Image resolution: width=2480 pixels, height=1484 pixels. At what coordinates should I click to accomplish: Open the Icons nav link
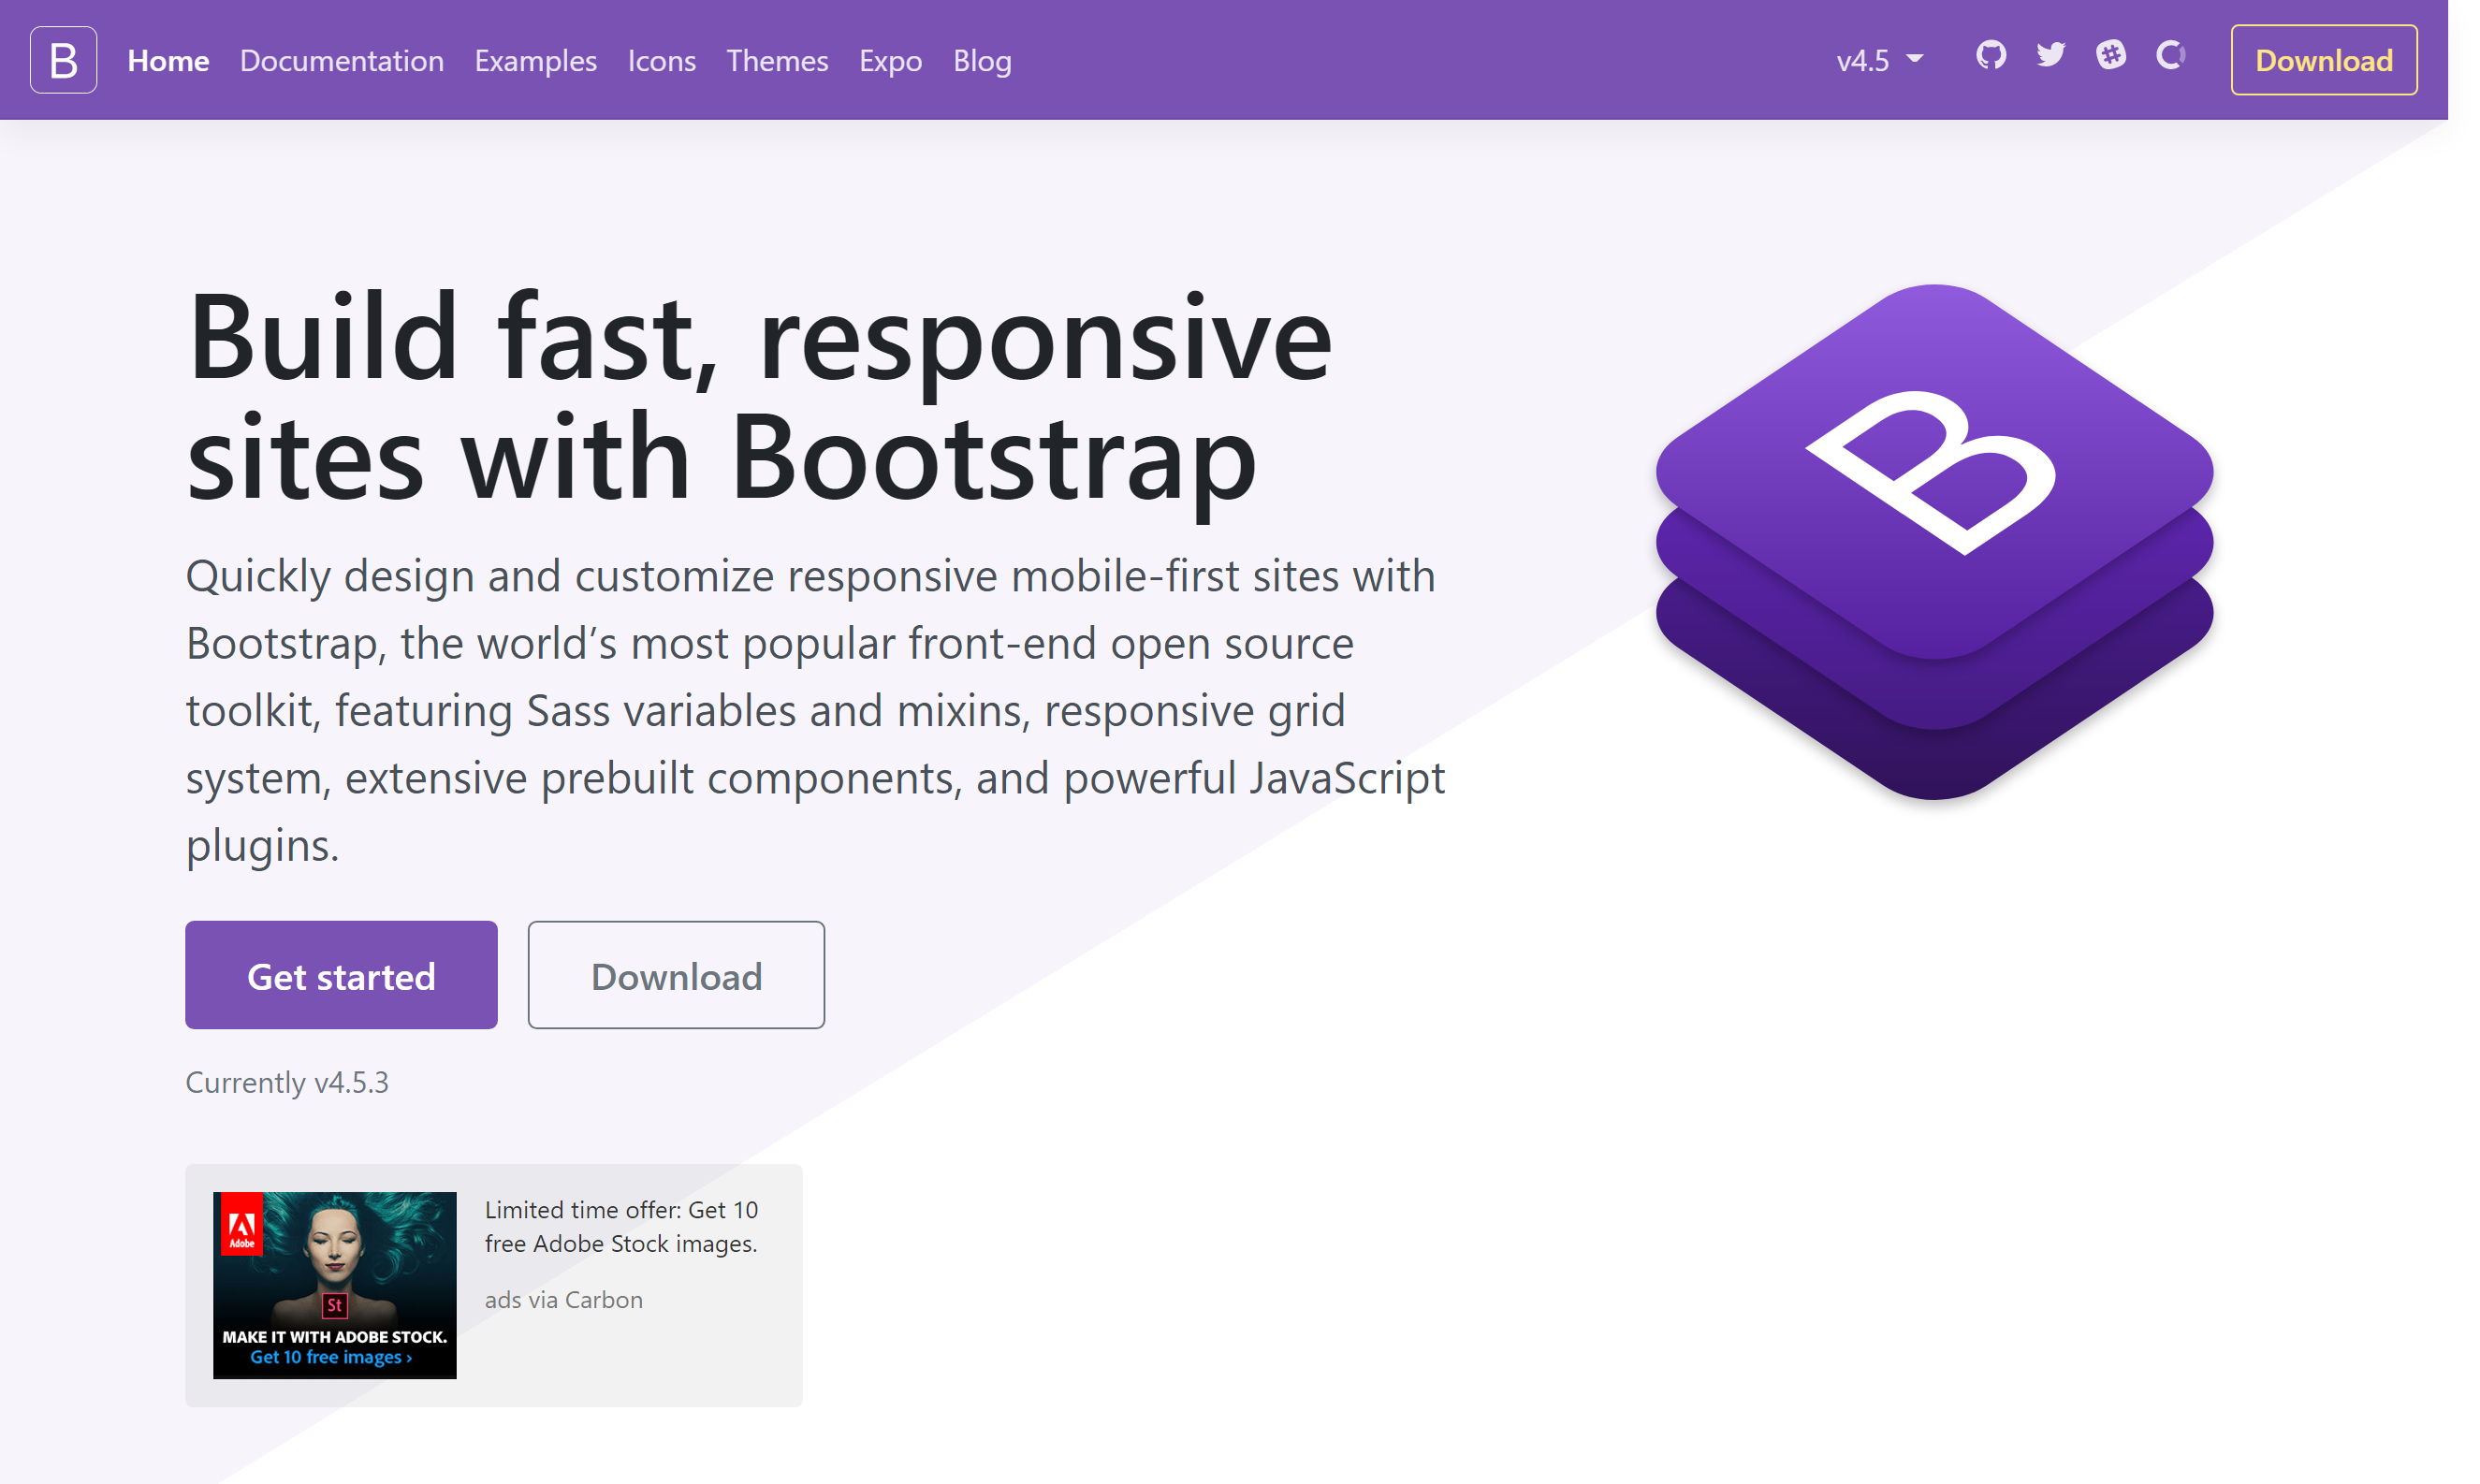point(661,60)
